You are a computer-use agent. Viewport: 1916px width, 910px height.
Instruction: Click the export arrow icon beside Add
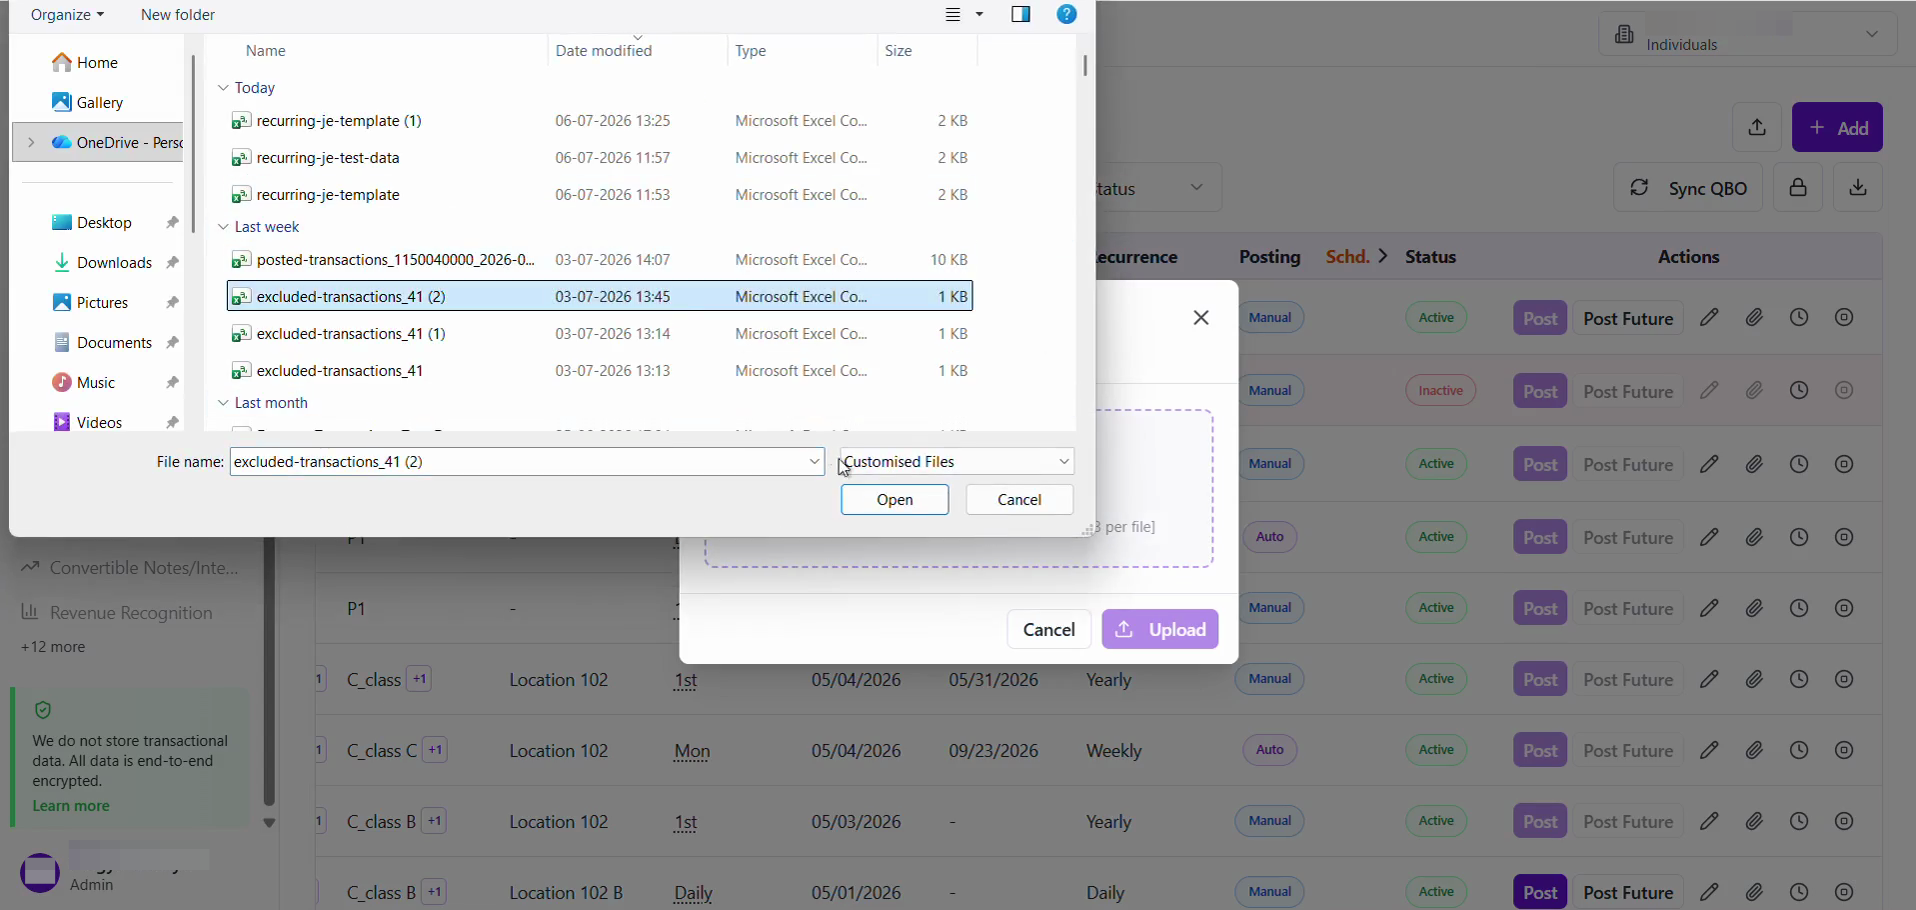coord(1757,128)
